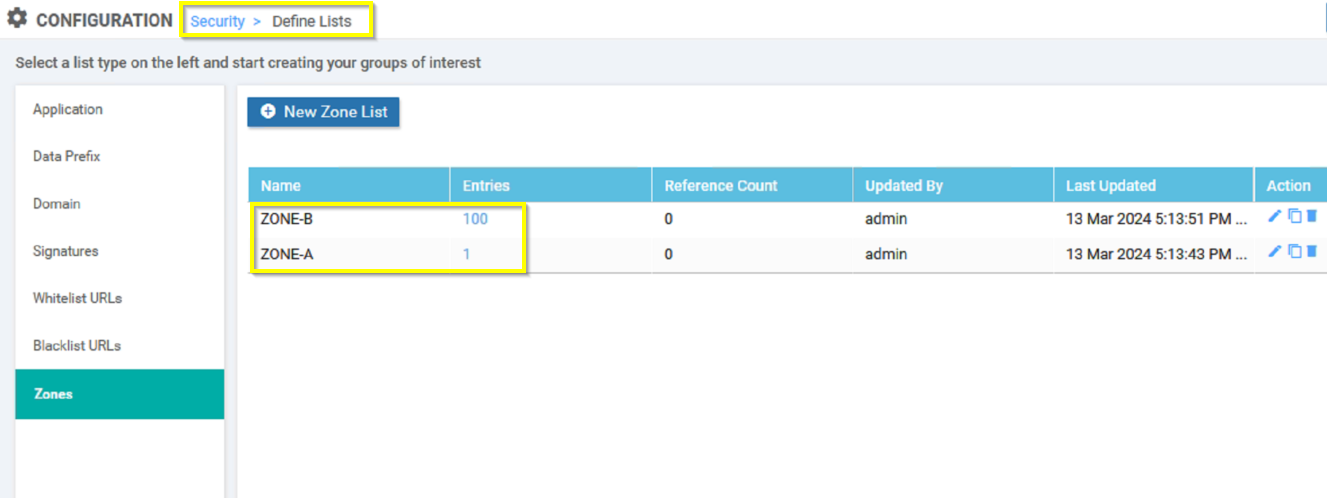Sort by the Updated By column header
1327x498 pixels.
click(x=953, y=185)
